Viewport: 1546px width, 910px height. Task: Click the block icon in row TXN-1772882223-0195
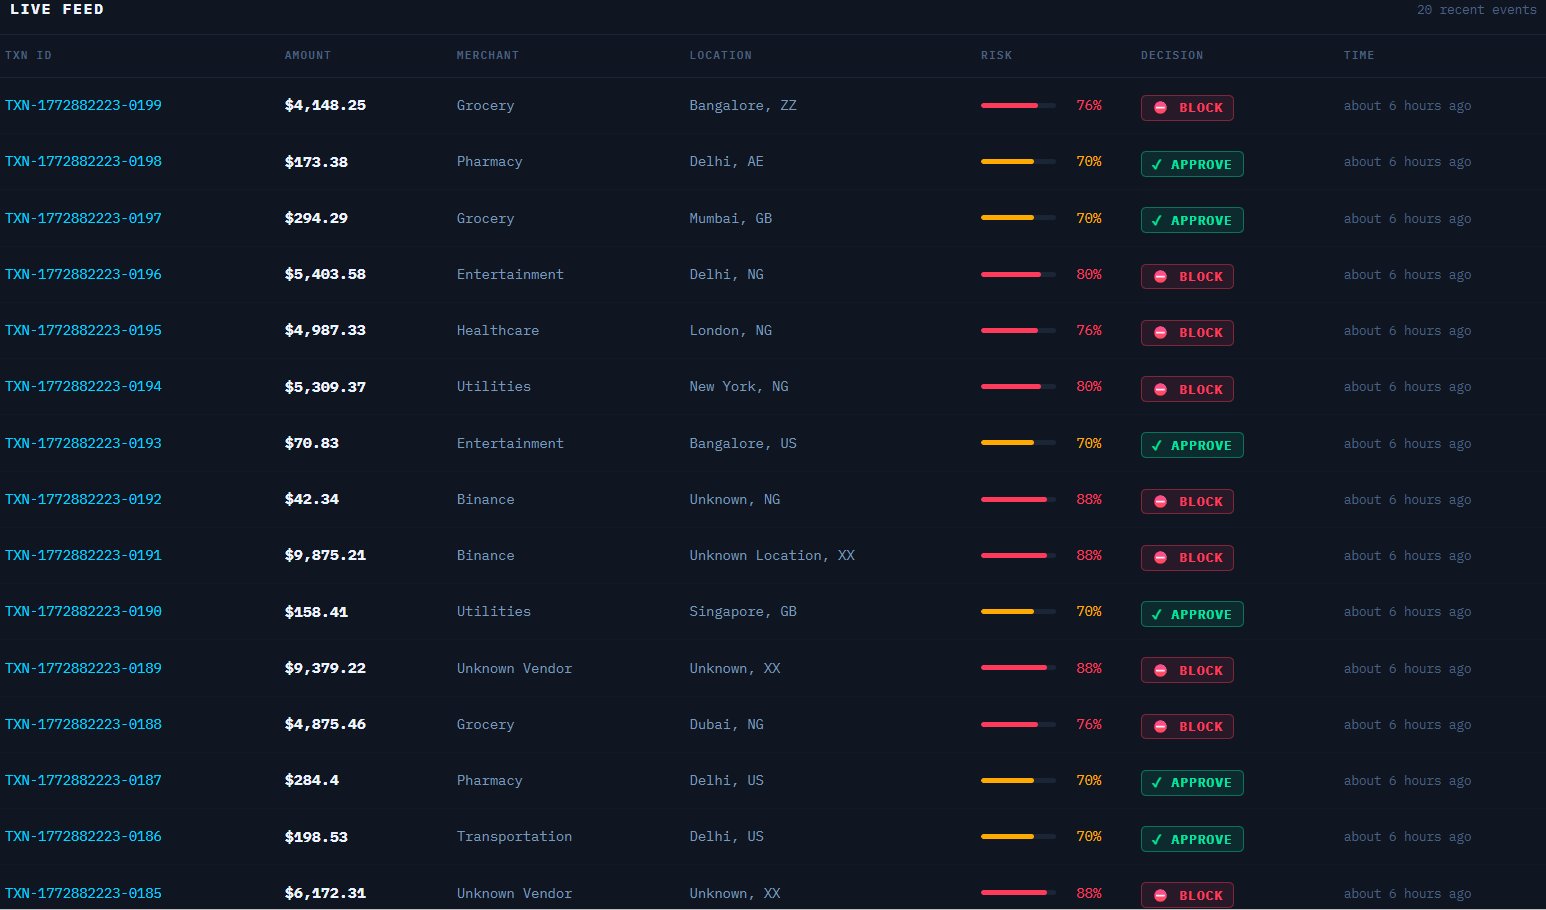coord(1160,333)
